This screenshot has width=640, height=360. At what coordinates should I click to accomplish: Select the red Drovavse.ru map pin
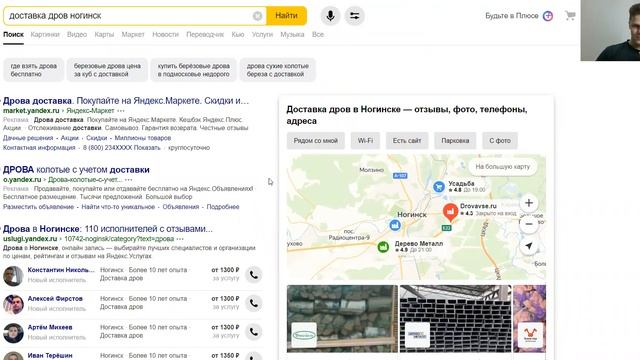pyautogui.click(x=450, y=213)
